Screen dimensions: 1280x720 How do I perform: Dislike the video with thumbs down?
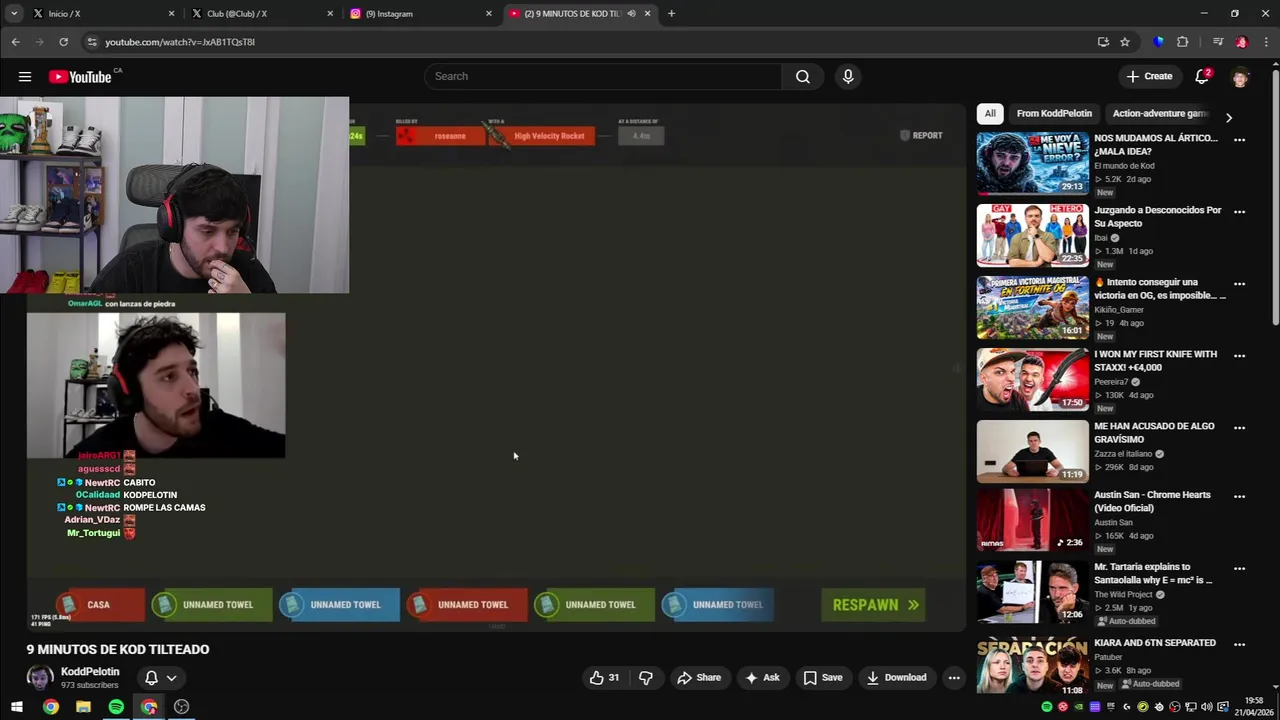pos(646,677)
